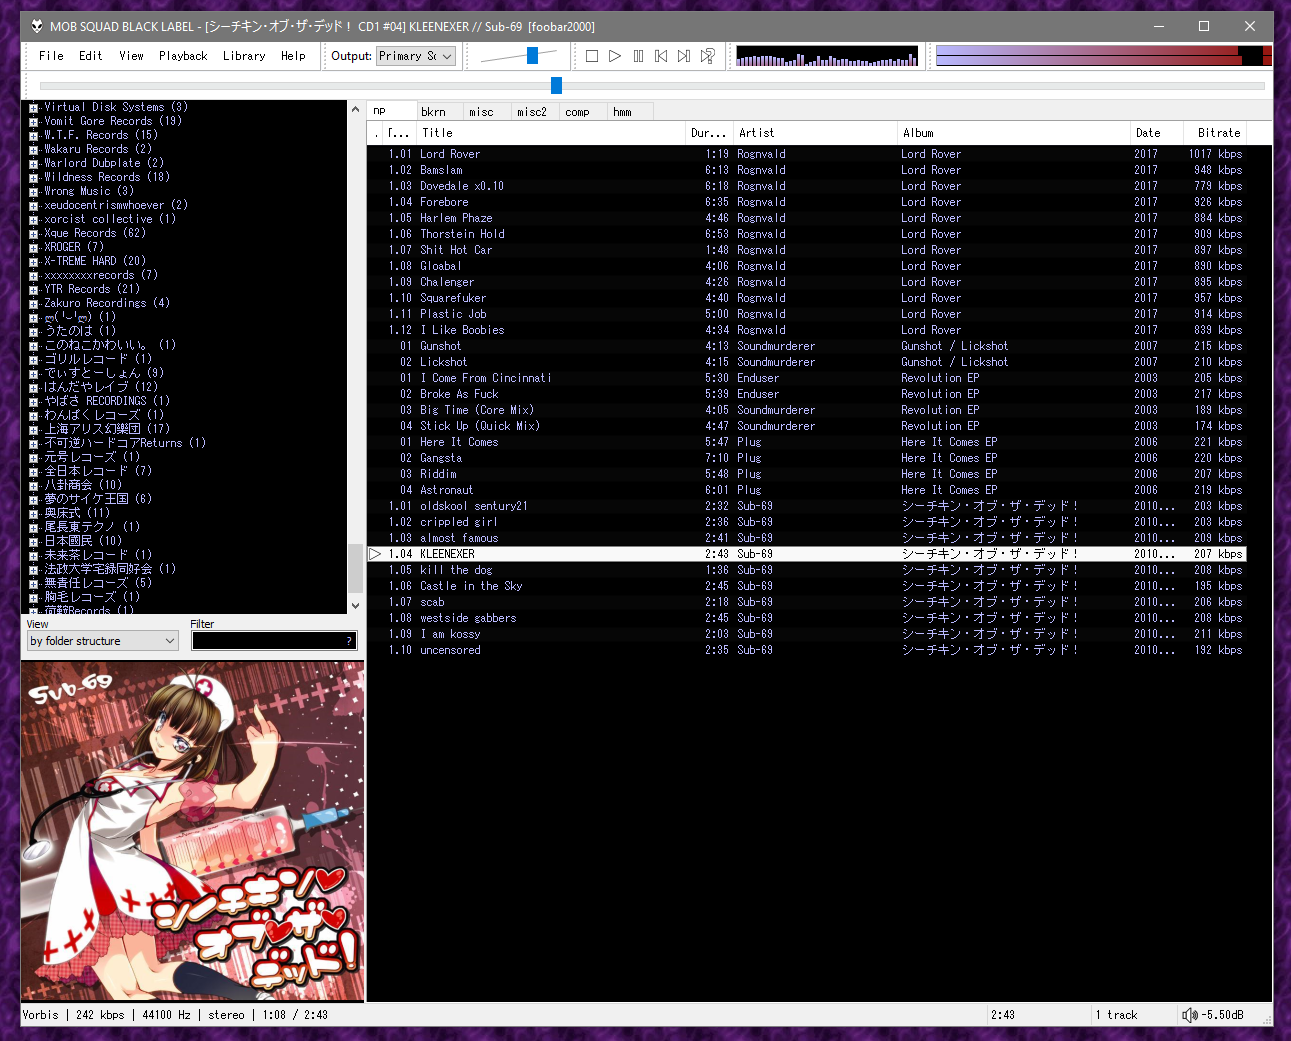This screenshot has width=1291, height=1041.
Task: Sort the playlist by the Bitrate column header
Action: click(1215, 133)
